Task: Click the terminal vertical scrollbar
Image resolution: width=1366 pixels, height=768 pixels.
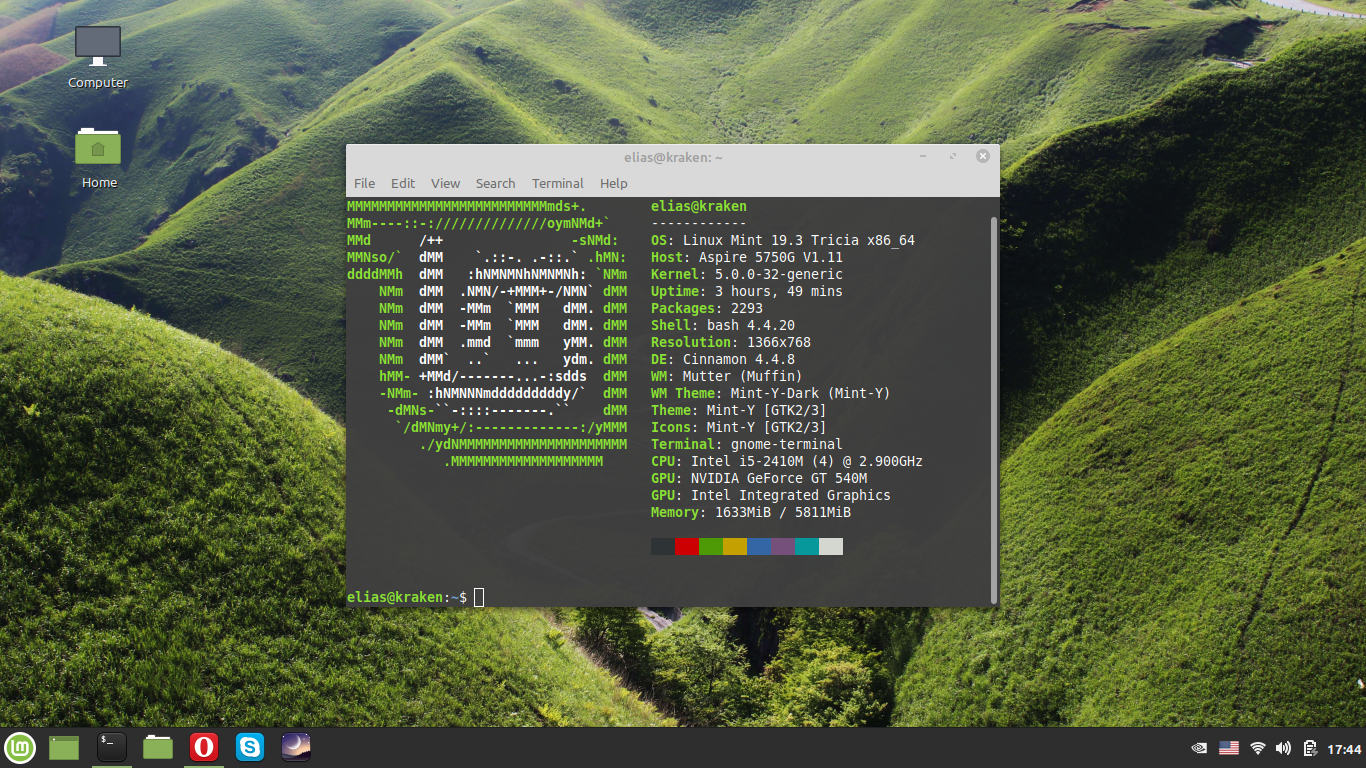Action: click(x=993, y=410)
